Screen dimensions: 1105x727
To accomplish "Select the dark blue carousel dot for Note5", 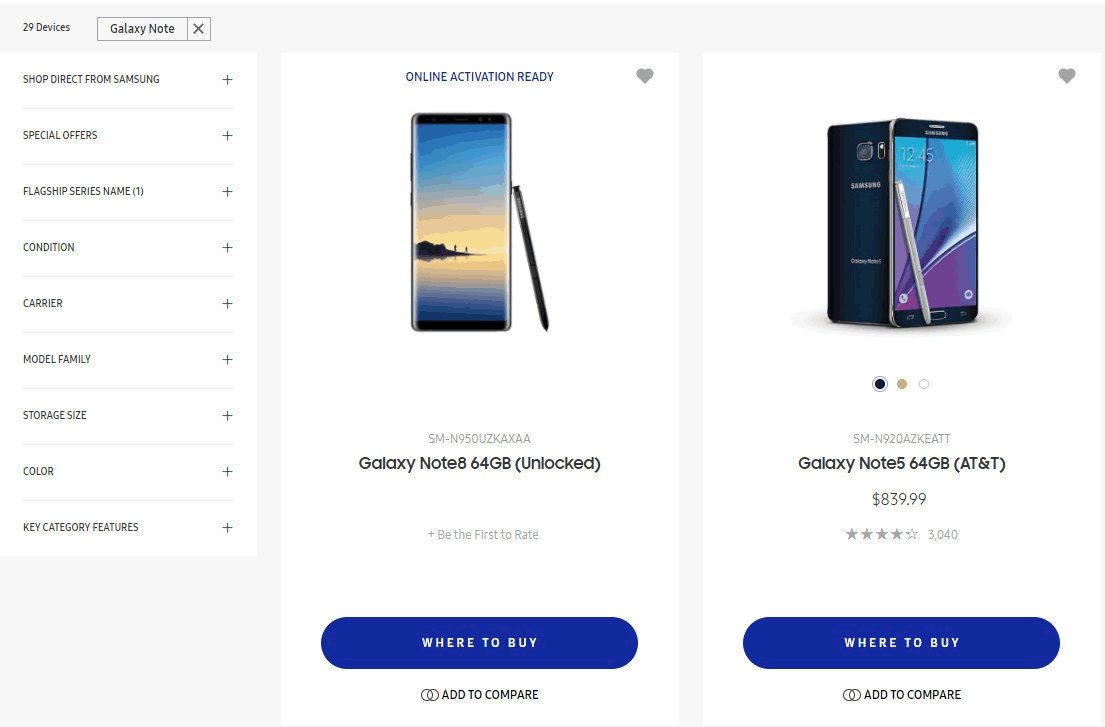I will [x=879, y=383].
